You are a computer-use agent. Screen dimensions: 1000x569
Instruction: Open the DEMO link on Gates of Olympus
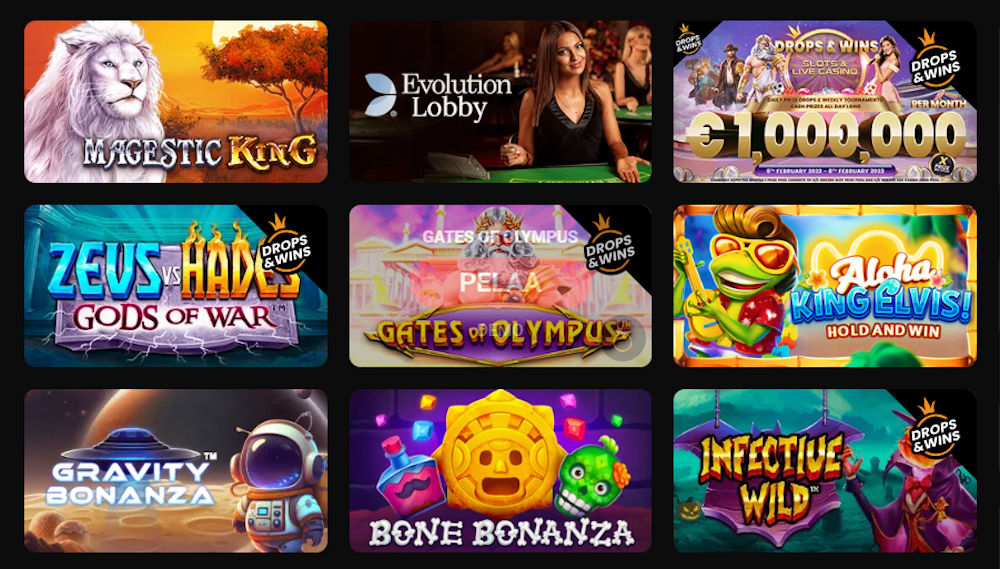(500, 330)
